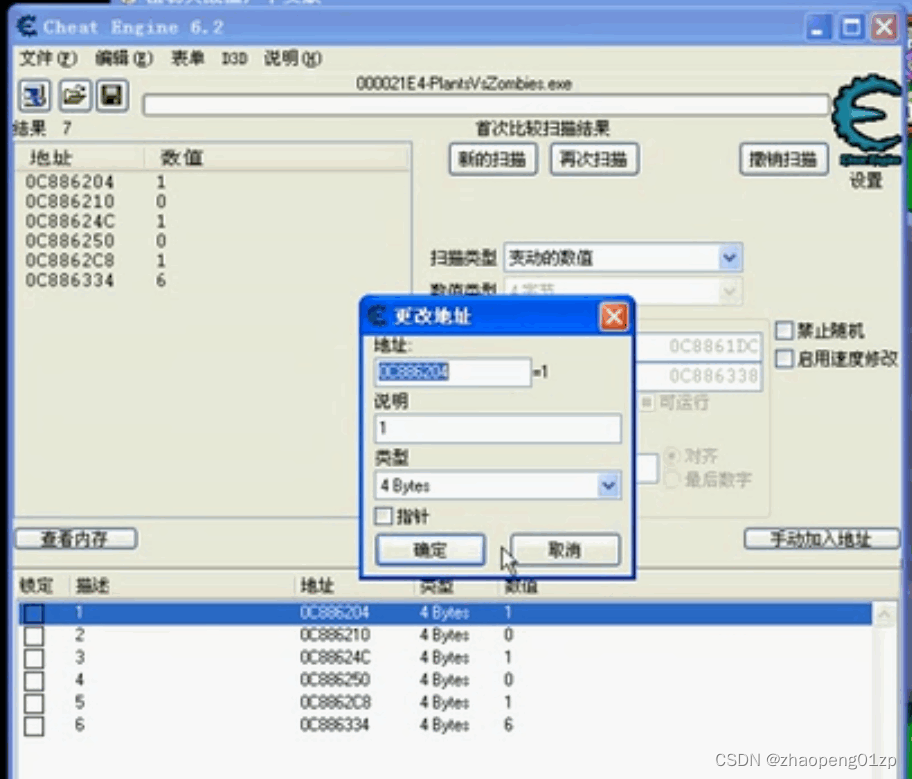The image size is (912, 779).
Task: Tick the lock checkbox for row 2
Action: click(x=34, y=635)
